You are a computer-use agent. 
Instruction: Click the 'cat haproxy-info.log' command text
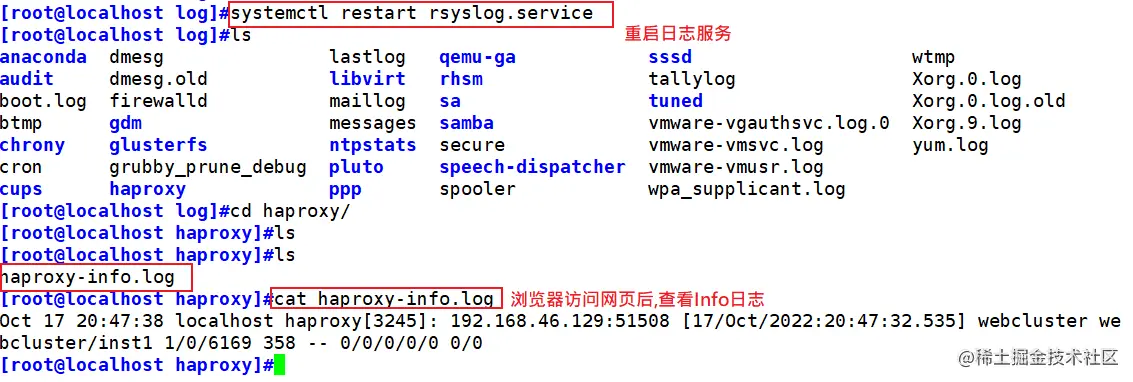(384, 299)
